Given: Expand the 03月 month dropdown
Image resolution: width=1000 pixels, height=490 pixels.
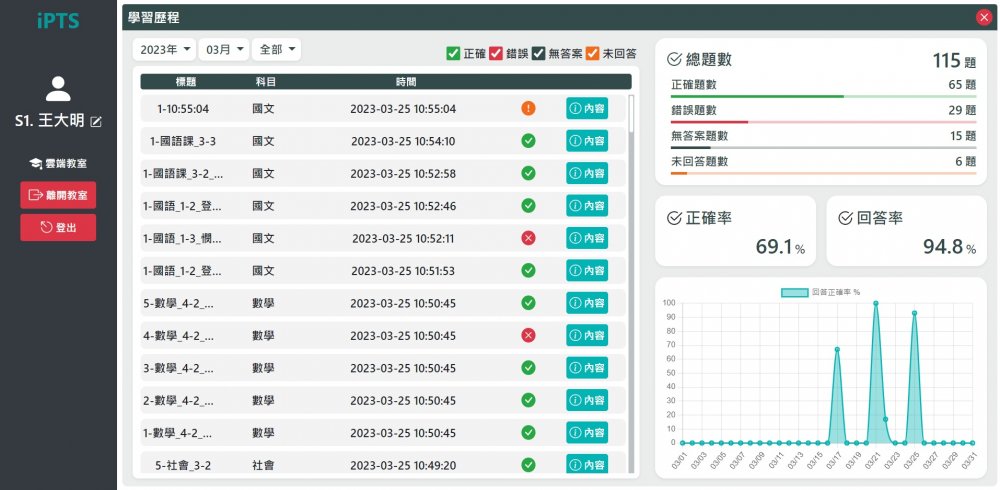Looking at the screenshot, I should point(225,50).
